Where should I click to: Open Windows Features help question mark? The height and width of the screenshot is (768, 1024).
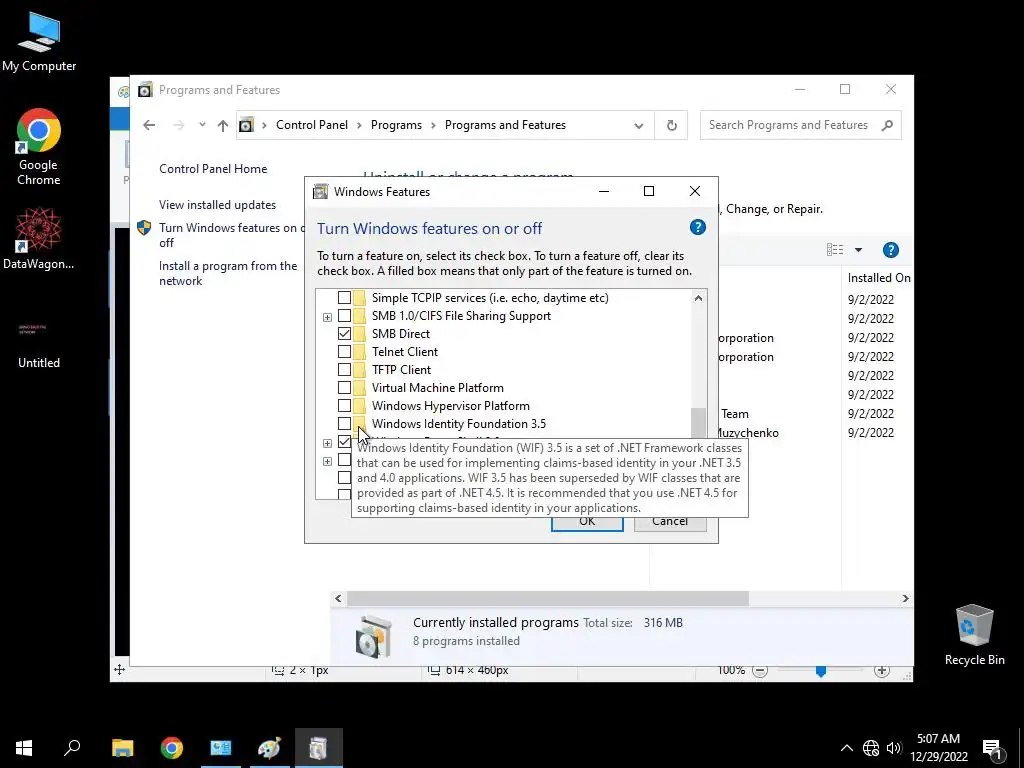pos(697,227)
